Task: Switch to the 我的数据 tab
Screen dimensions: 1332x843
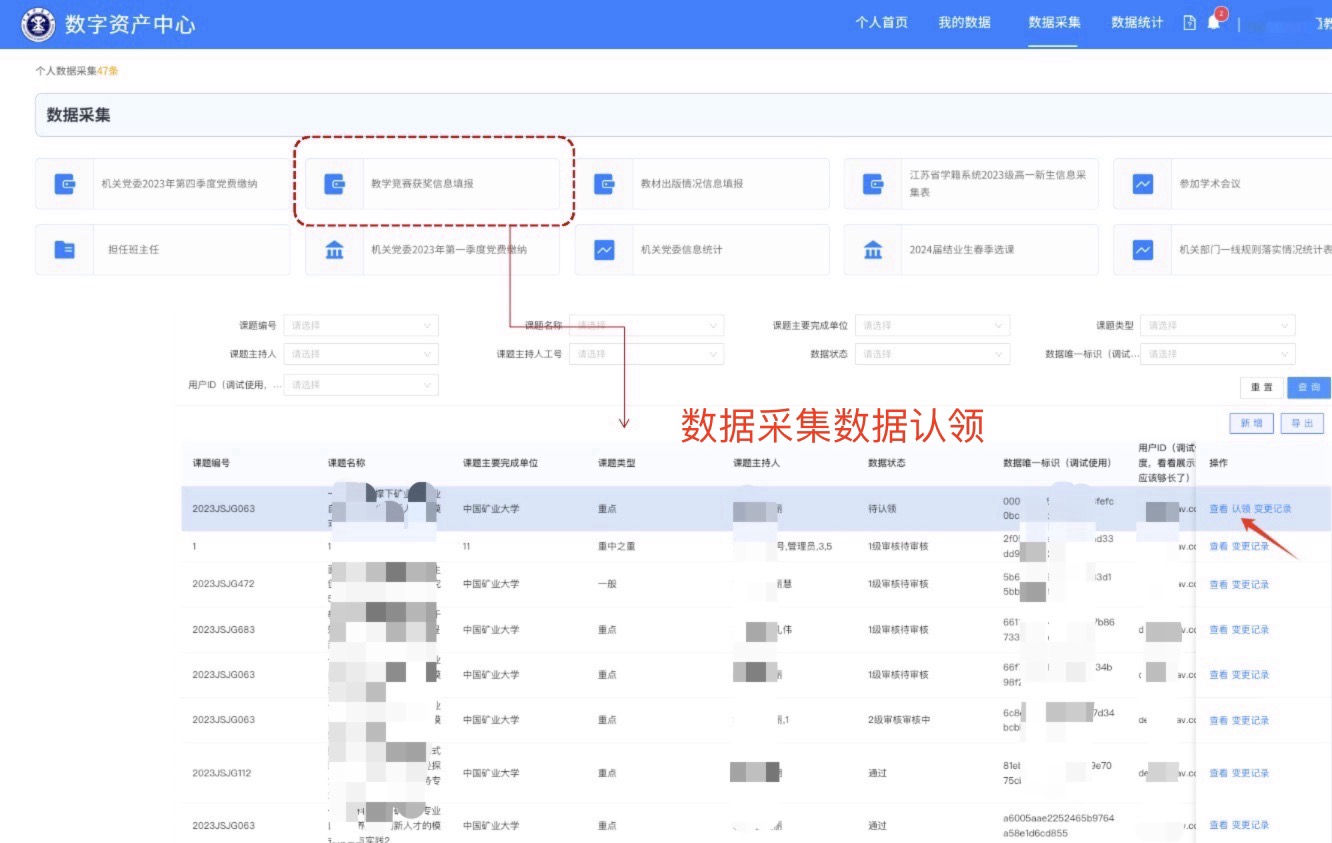Action: tap(964, 23)
